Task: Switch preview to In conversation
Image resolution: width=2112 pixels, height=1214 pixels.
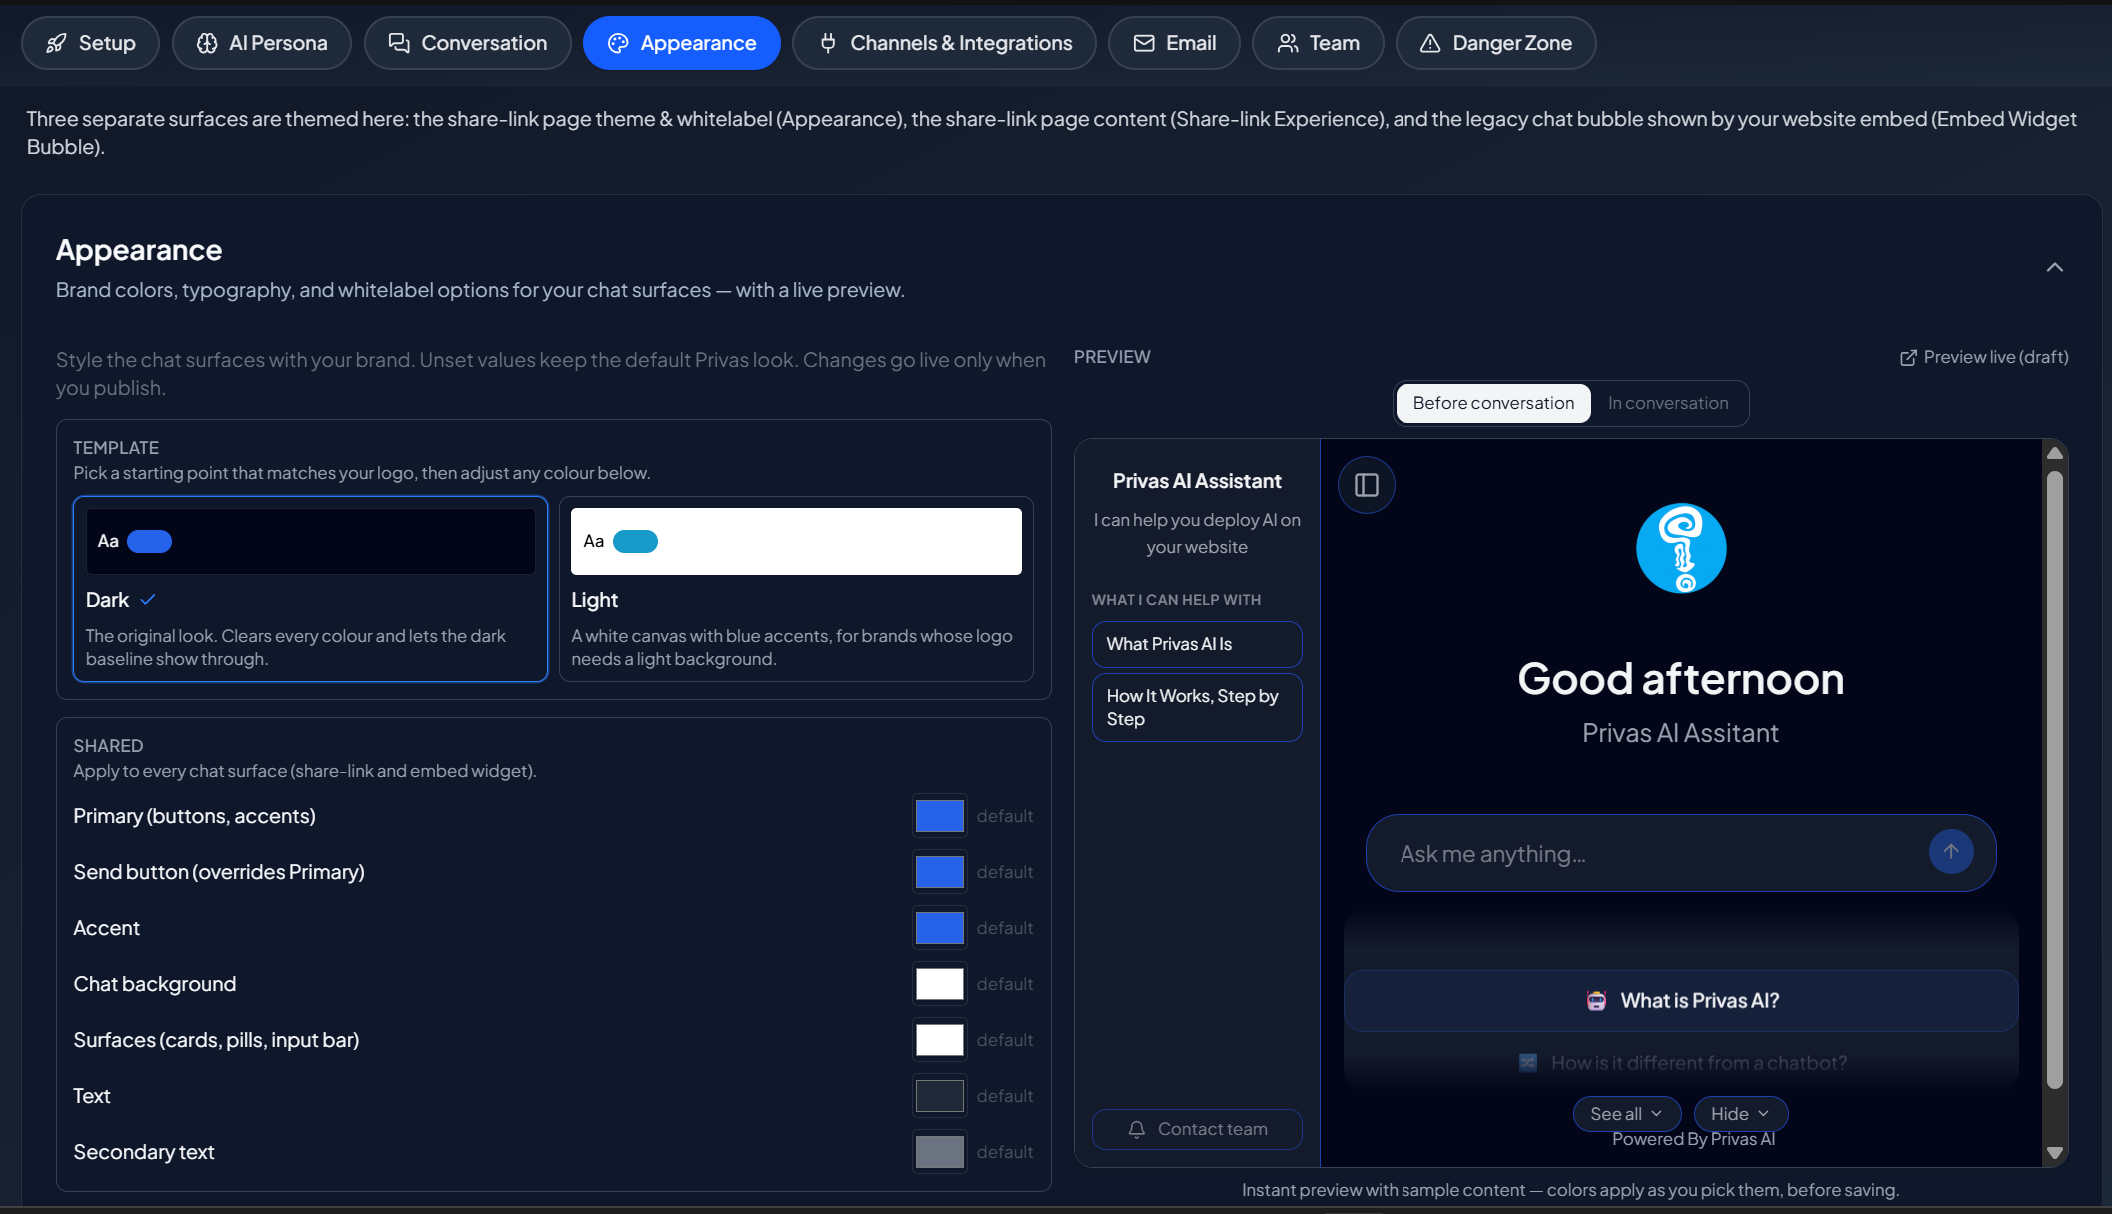Action: [1668, 403]
